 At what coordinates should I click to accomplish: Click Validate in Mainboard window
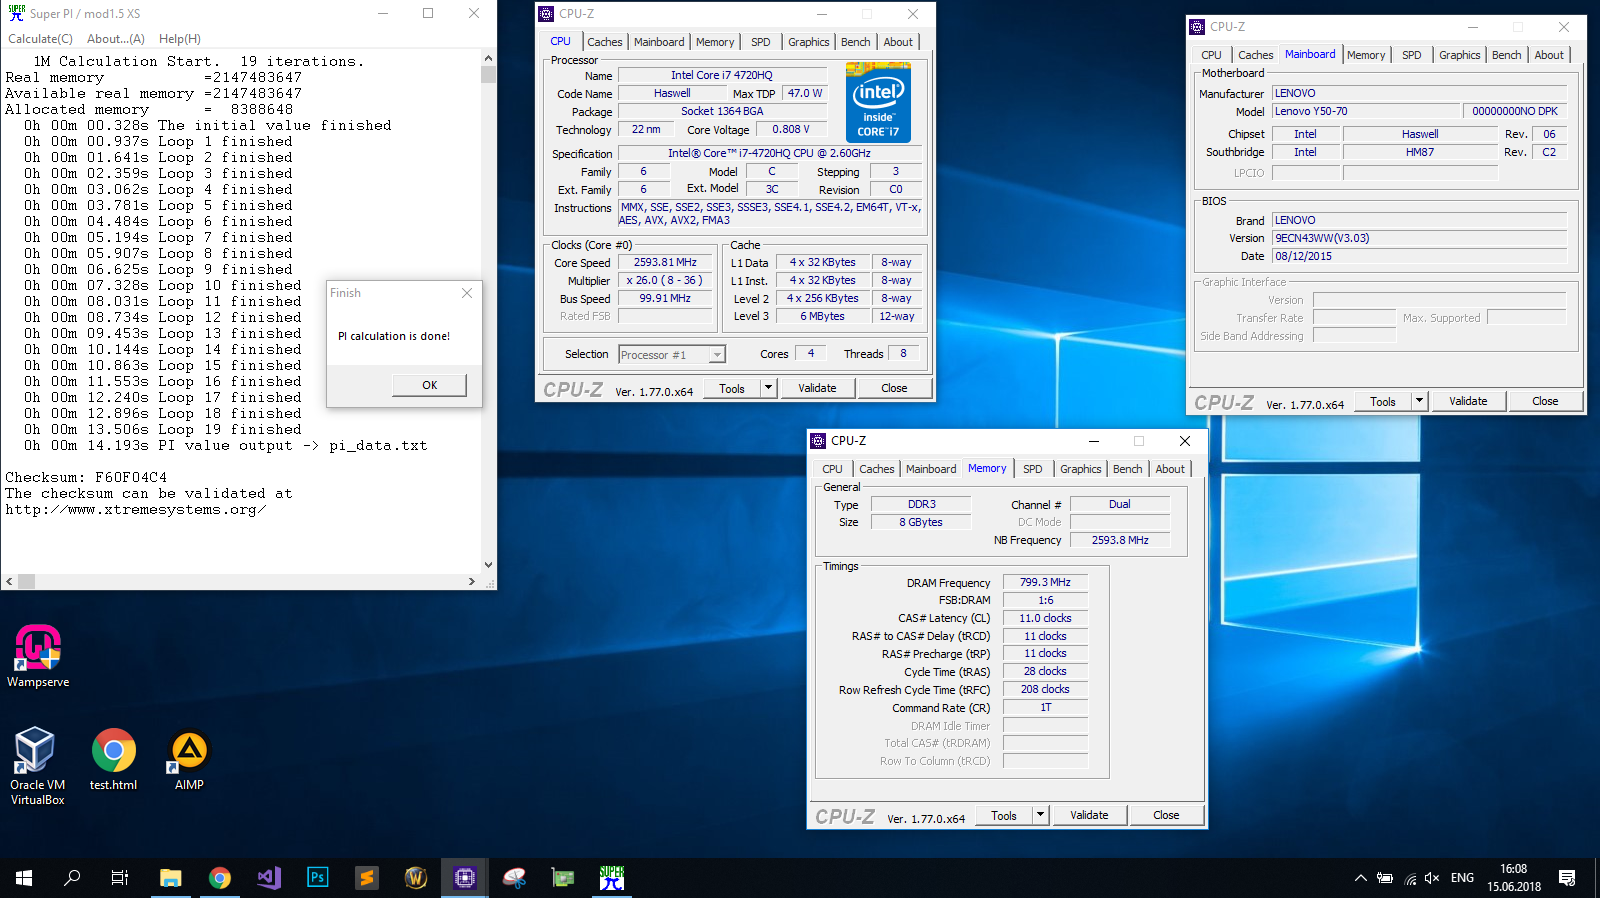pyautogui.click(x=1468, y=401)
